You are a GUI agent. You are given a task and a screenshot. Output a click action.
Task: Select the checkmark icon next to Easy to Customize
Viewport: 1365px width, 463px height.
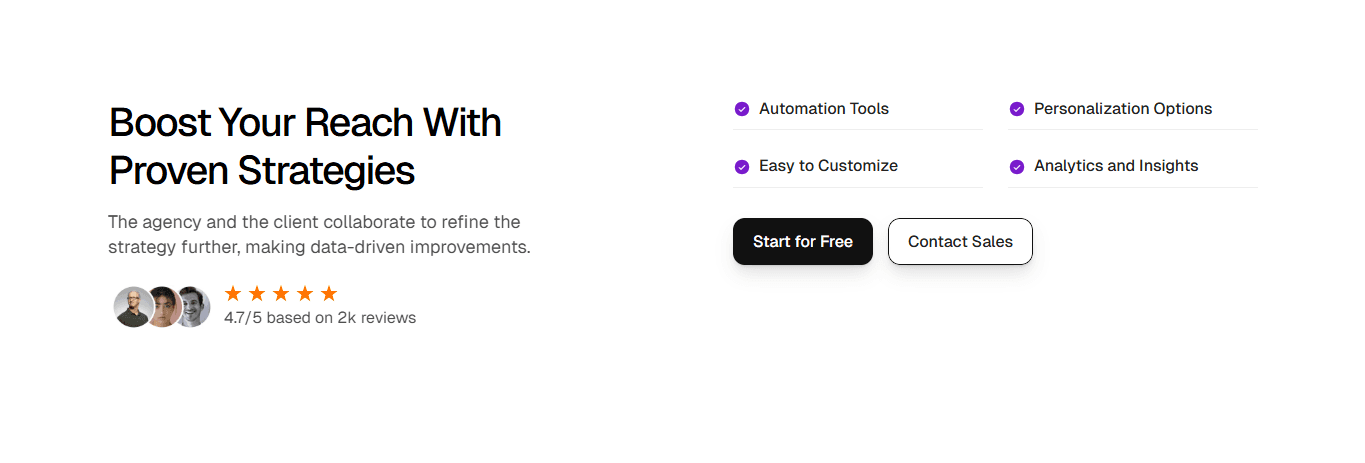[742, 167]
